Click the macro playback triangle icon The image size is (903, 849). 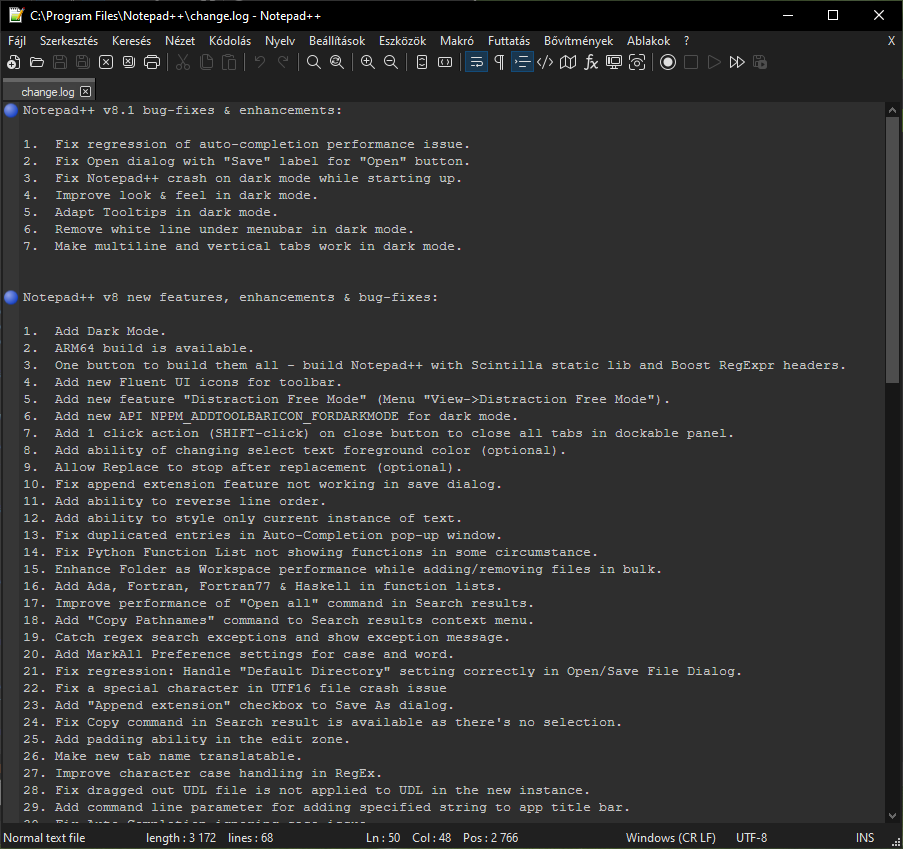pyautogui.click(x=714, y=62)
